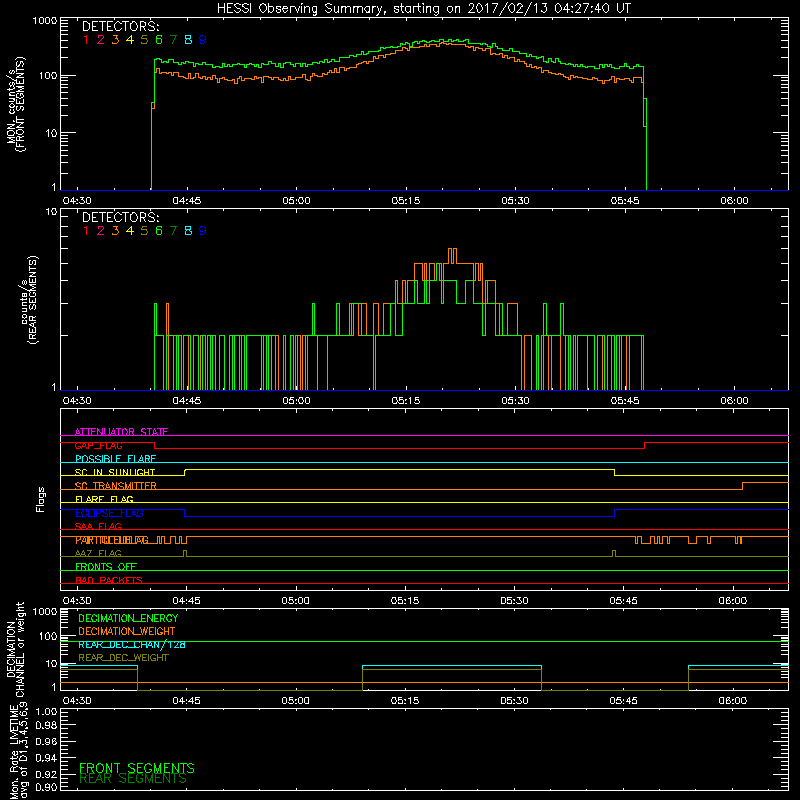Click the rear segments counts/s axis title

[x=29, y=300]
